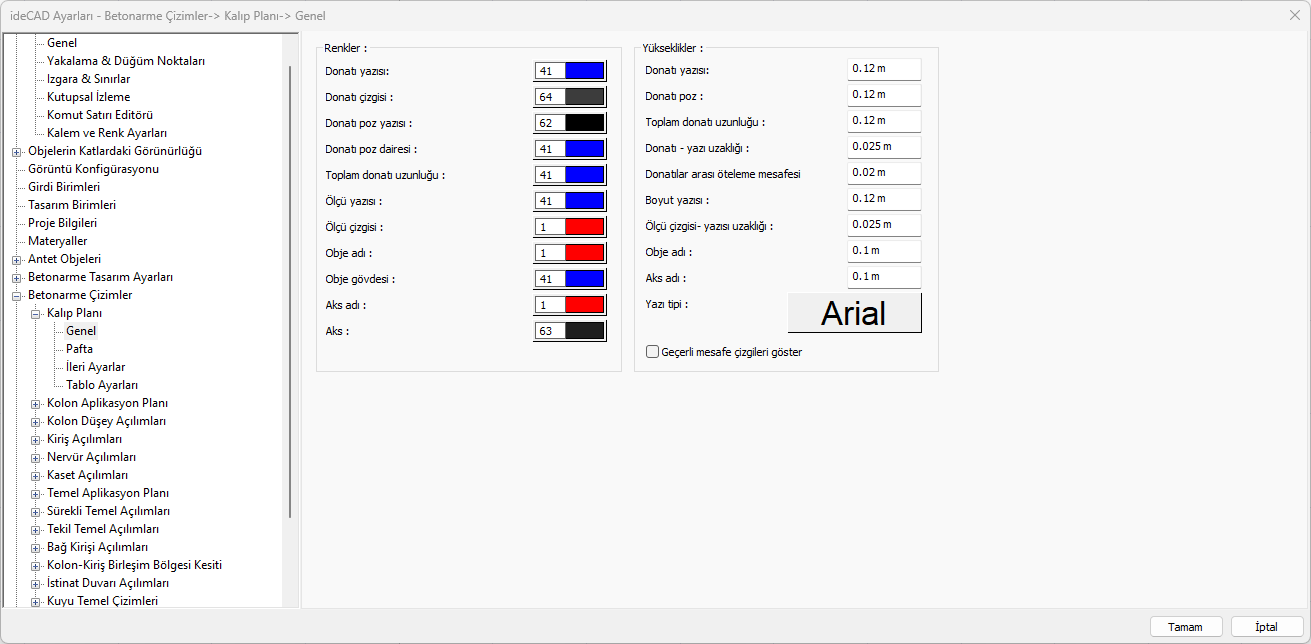Expand Betonarme Tasarım Ayarları node
This screenshot has width=1311, height=644.
(17, 278)
